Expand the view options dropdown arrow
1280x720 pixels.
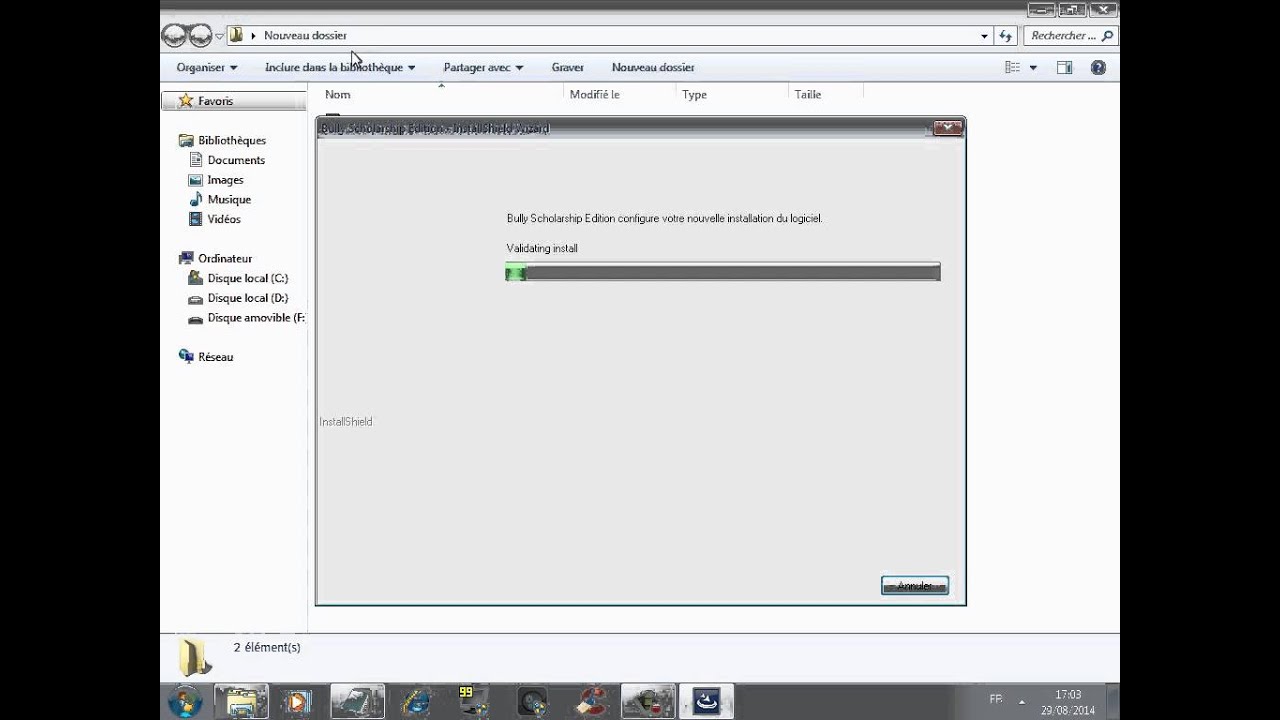(1033, 68)
